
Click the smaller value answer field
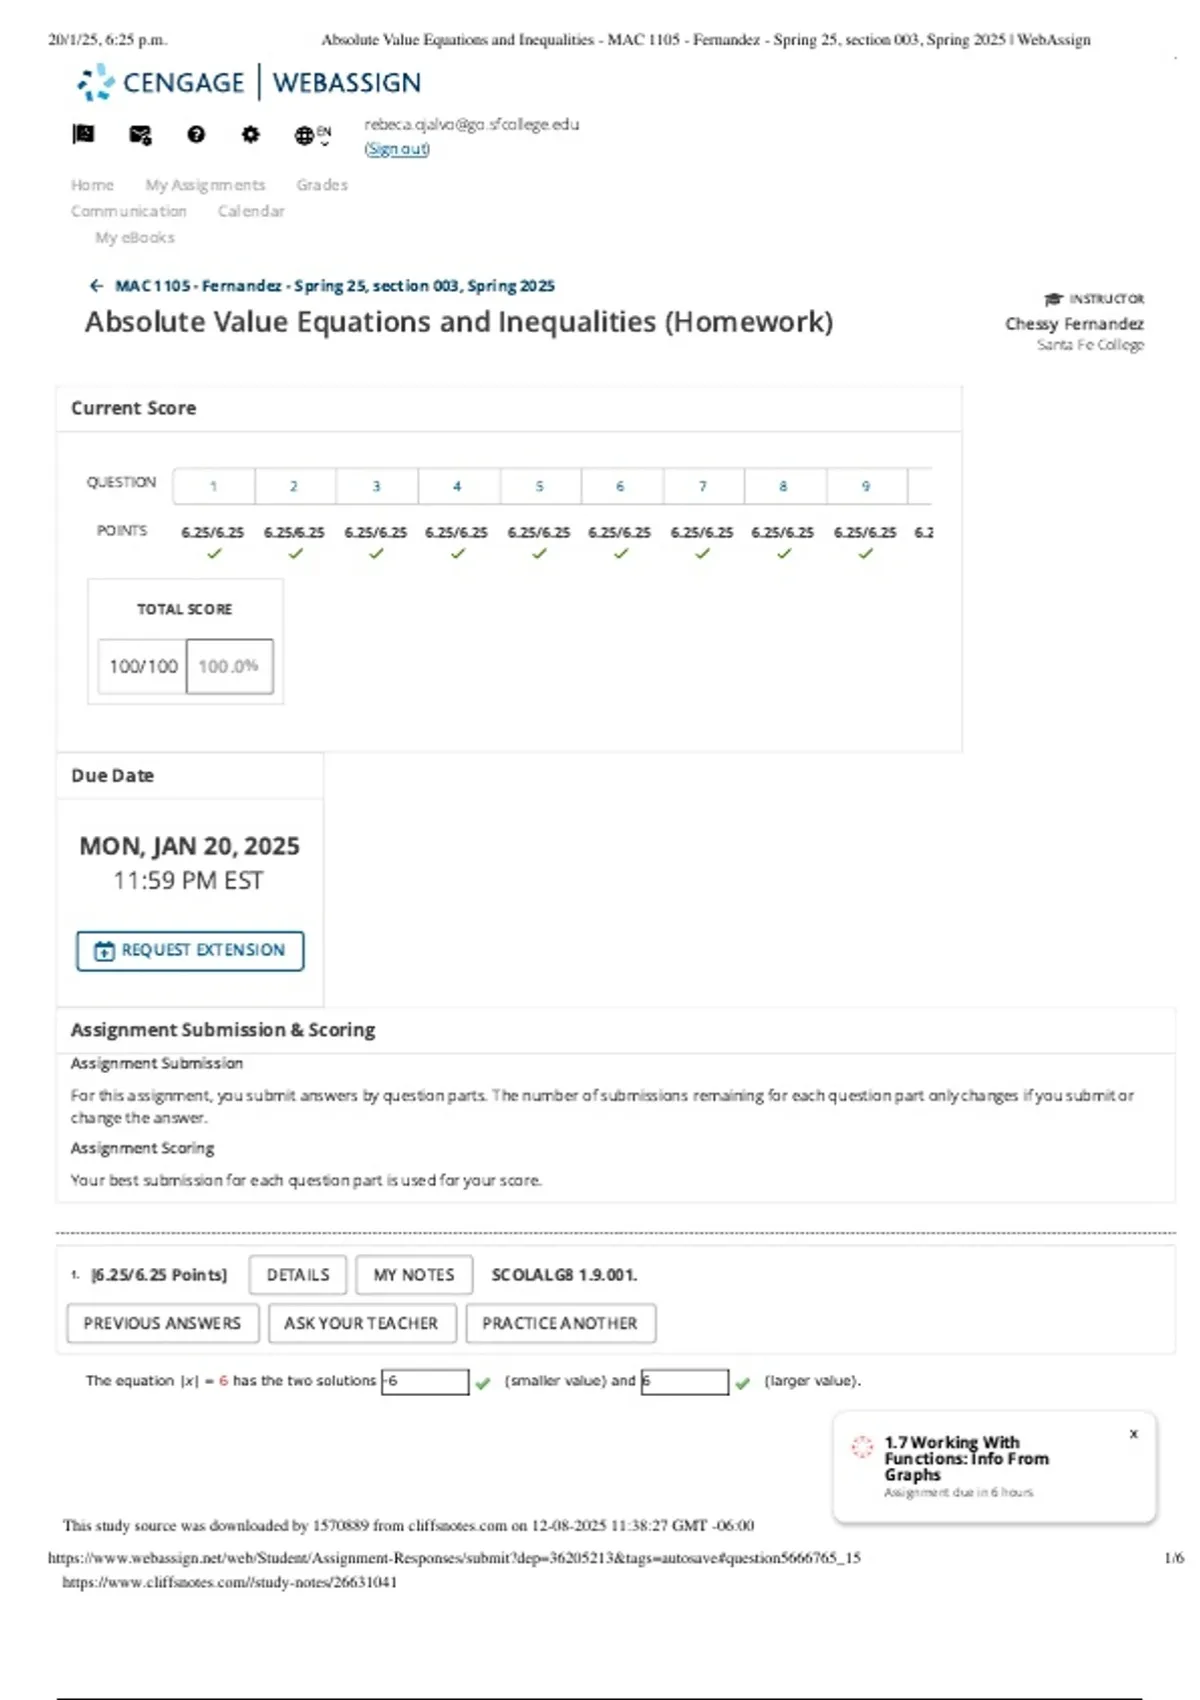coord(425,1381)
